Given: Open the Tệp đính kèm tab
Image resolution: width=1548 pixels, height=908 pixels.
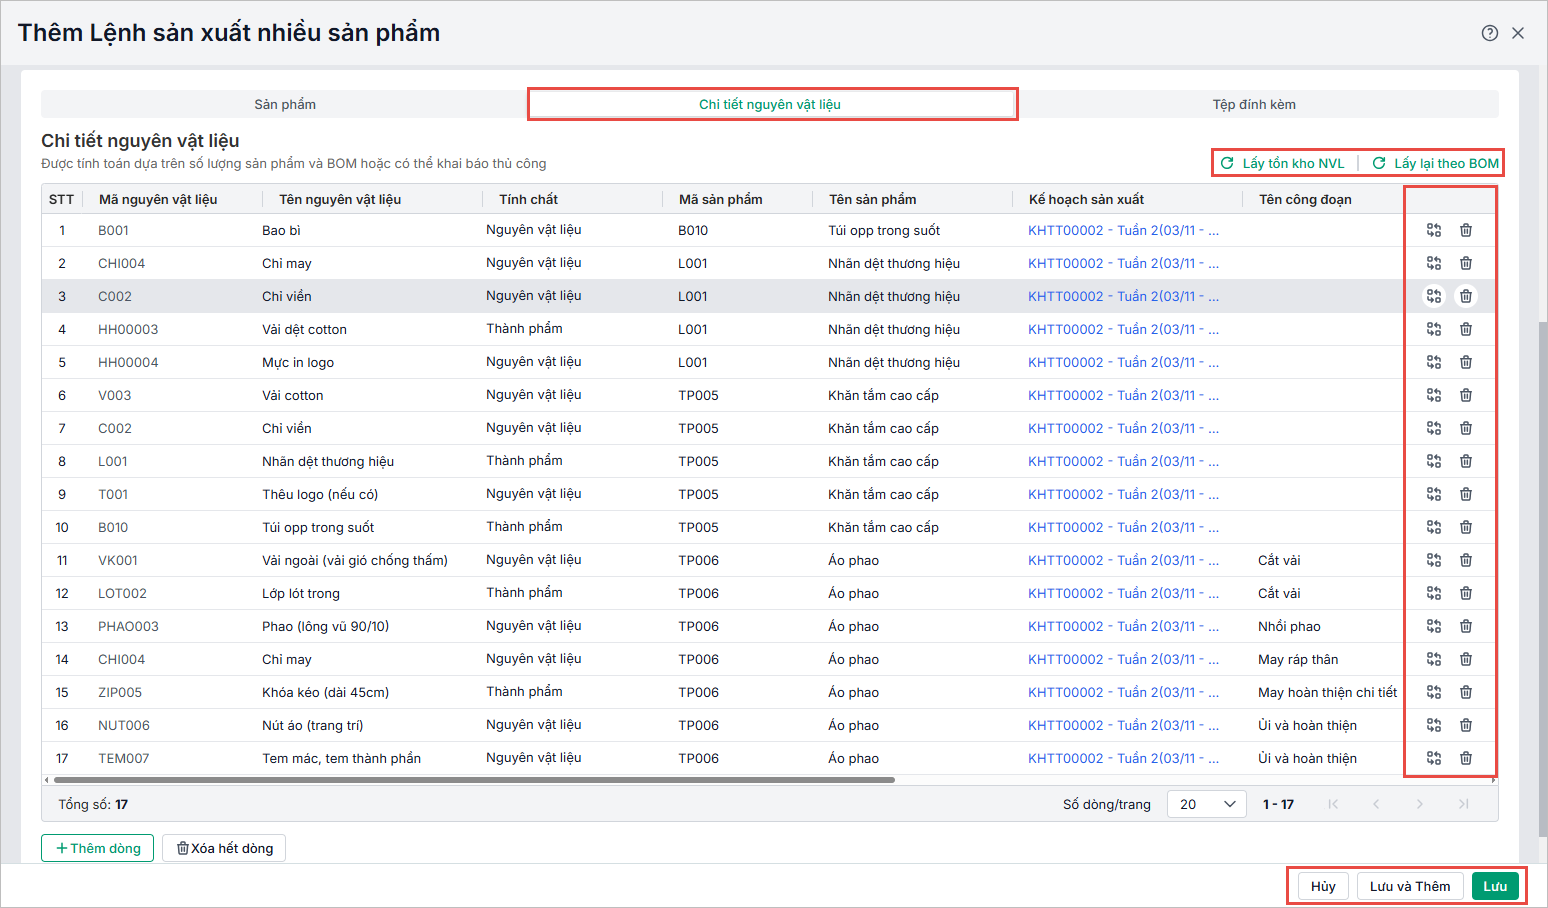Looking at the screenshot, I should [x=1253, y=104].
